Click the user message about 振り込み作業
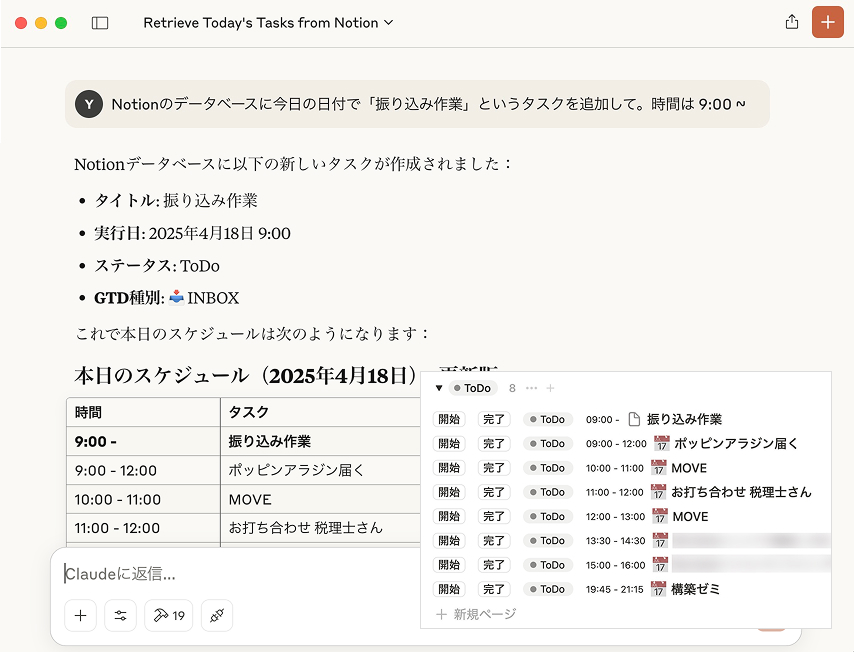Image resolution: width=854 pixels, height=652 pixels. tap(417, 104)
